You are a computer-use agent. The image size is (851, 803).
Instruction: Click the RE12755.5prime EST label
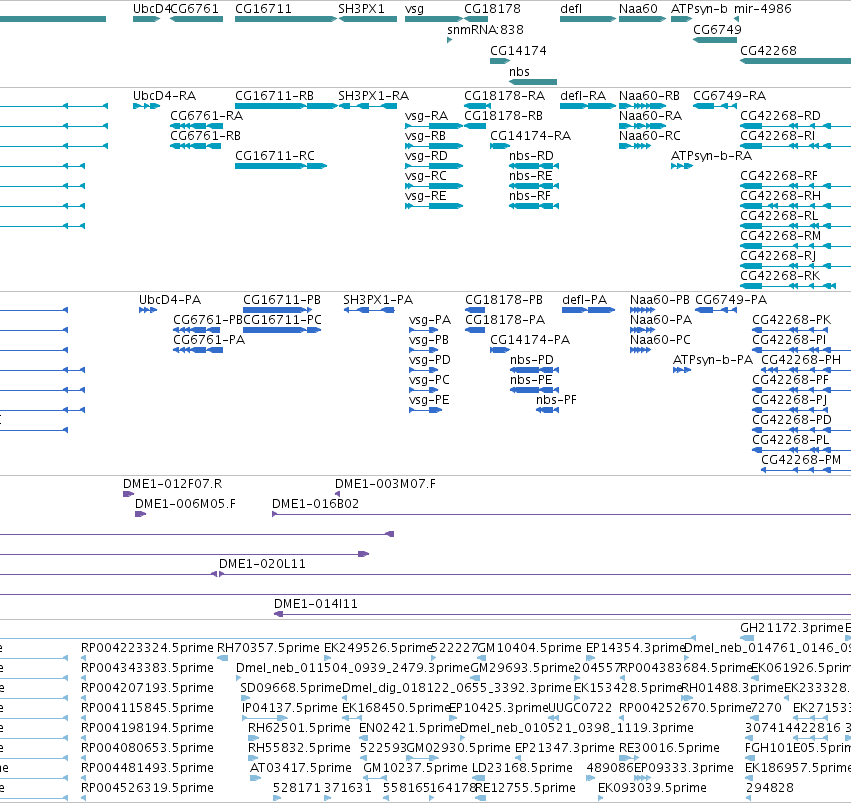(525, 788)
